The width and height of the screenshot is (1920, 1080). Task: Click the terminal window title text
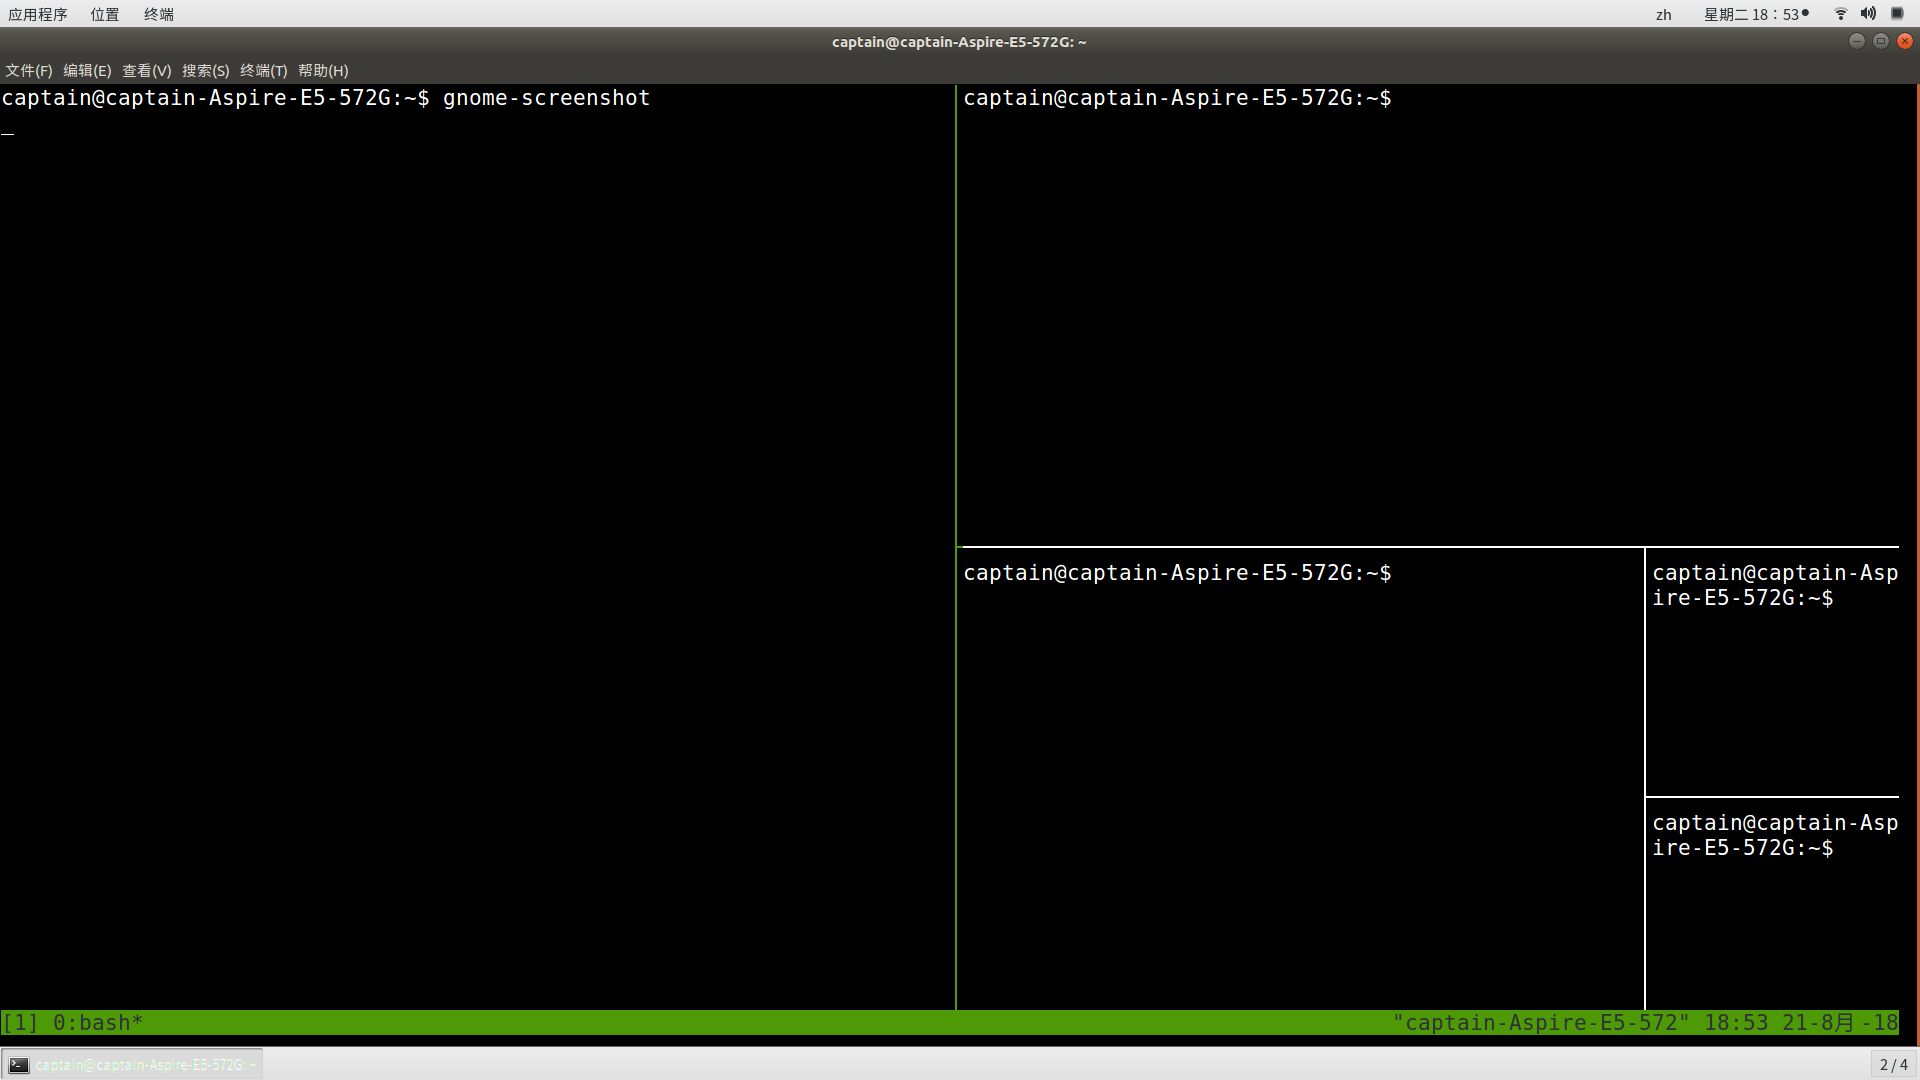point(959,42)
